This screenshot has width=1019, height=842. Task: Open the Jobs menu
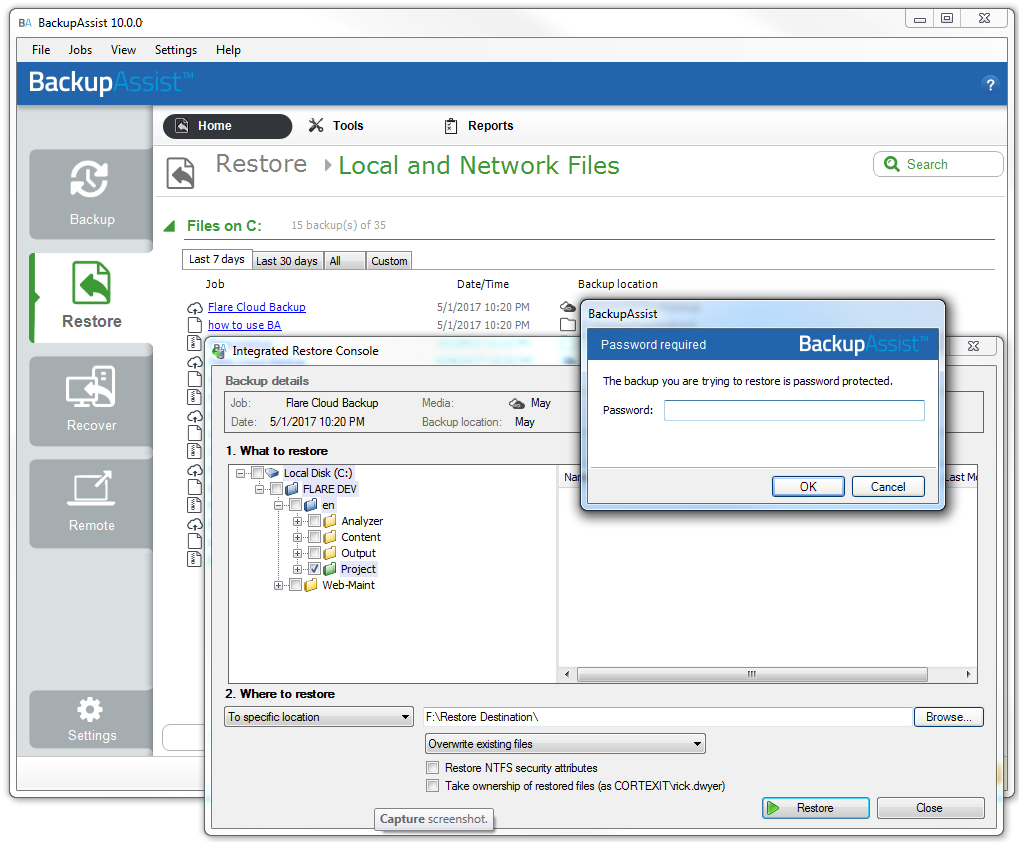pyautogui.click(x=80, y=50)
